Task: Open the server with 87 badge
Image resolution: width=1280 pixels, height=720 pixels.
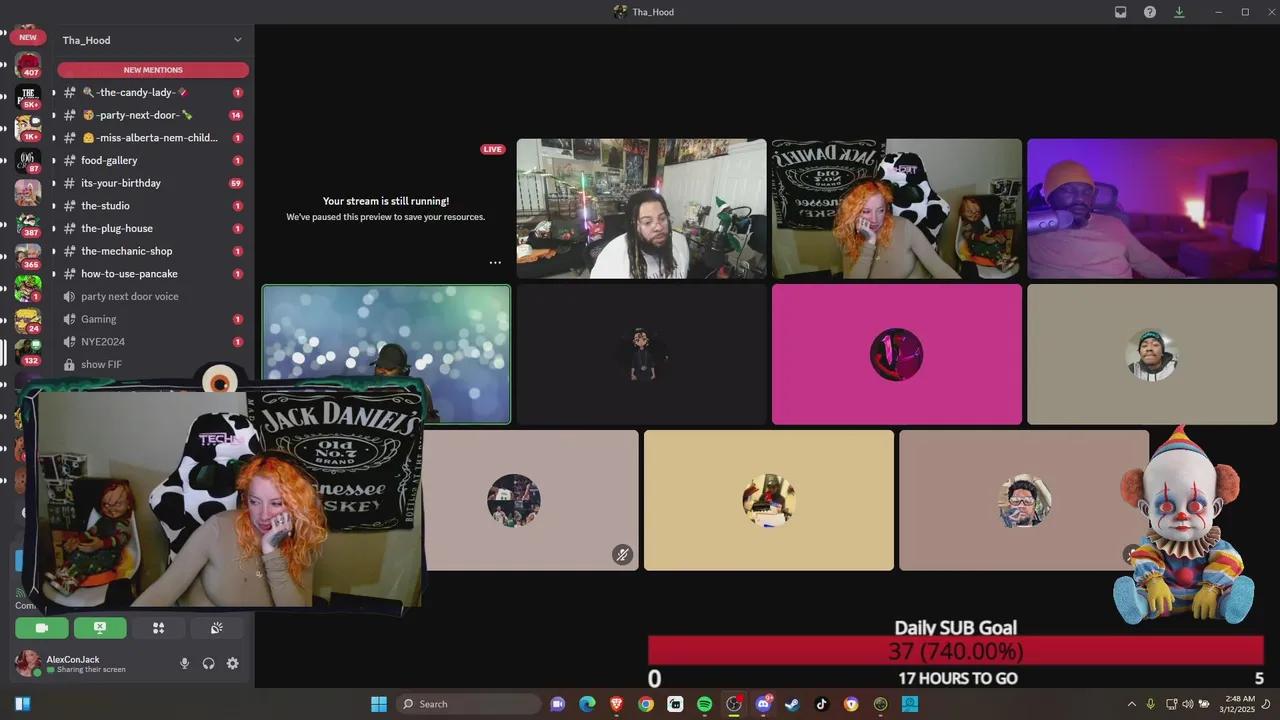Action: pyautogui.click(x=28, y=160)
